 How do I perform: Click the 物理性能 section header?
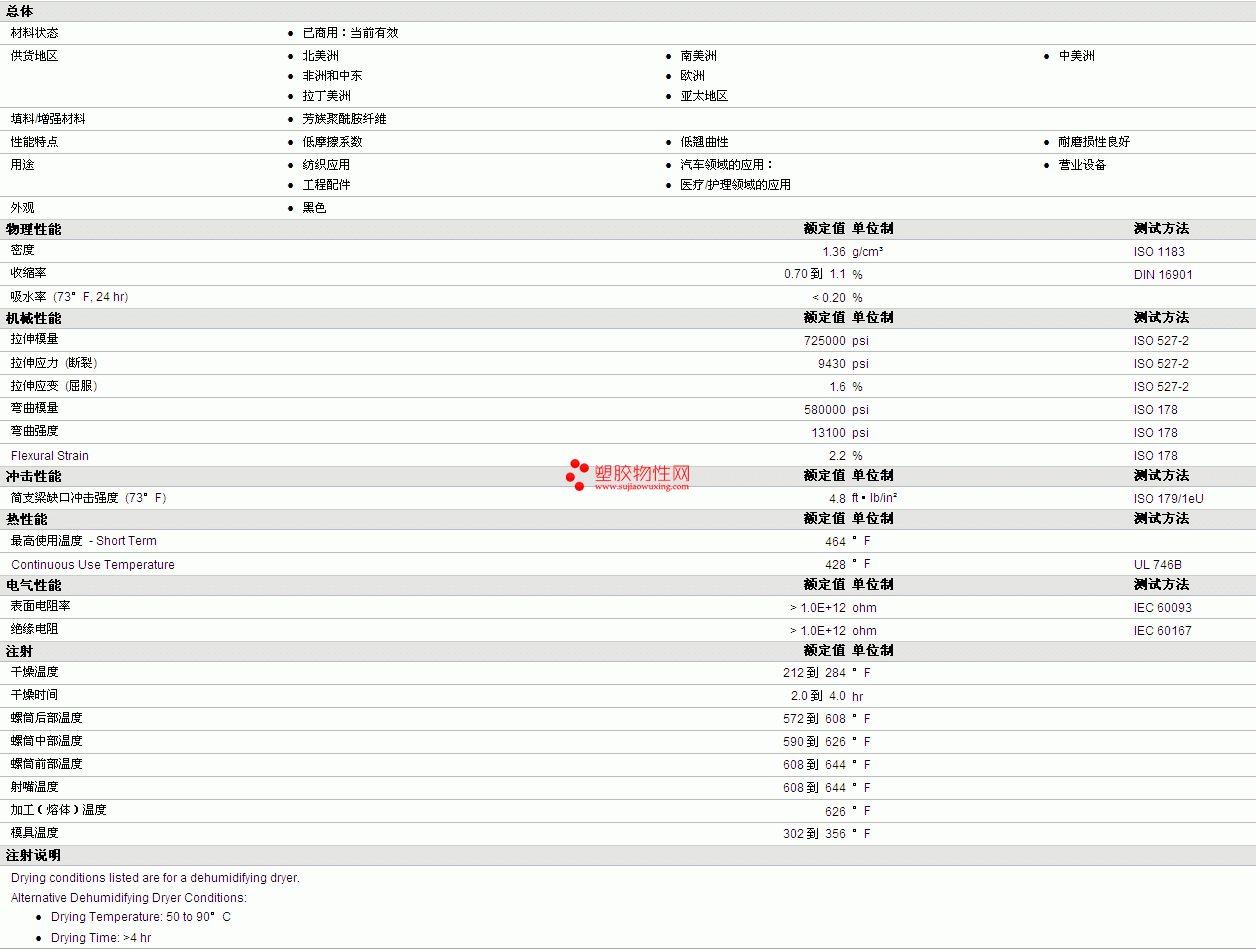pos(33,229)
